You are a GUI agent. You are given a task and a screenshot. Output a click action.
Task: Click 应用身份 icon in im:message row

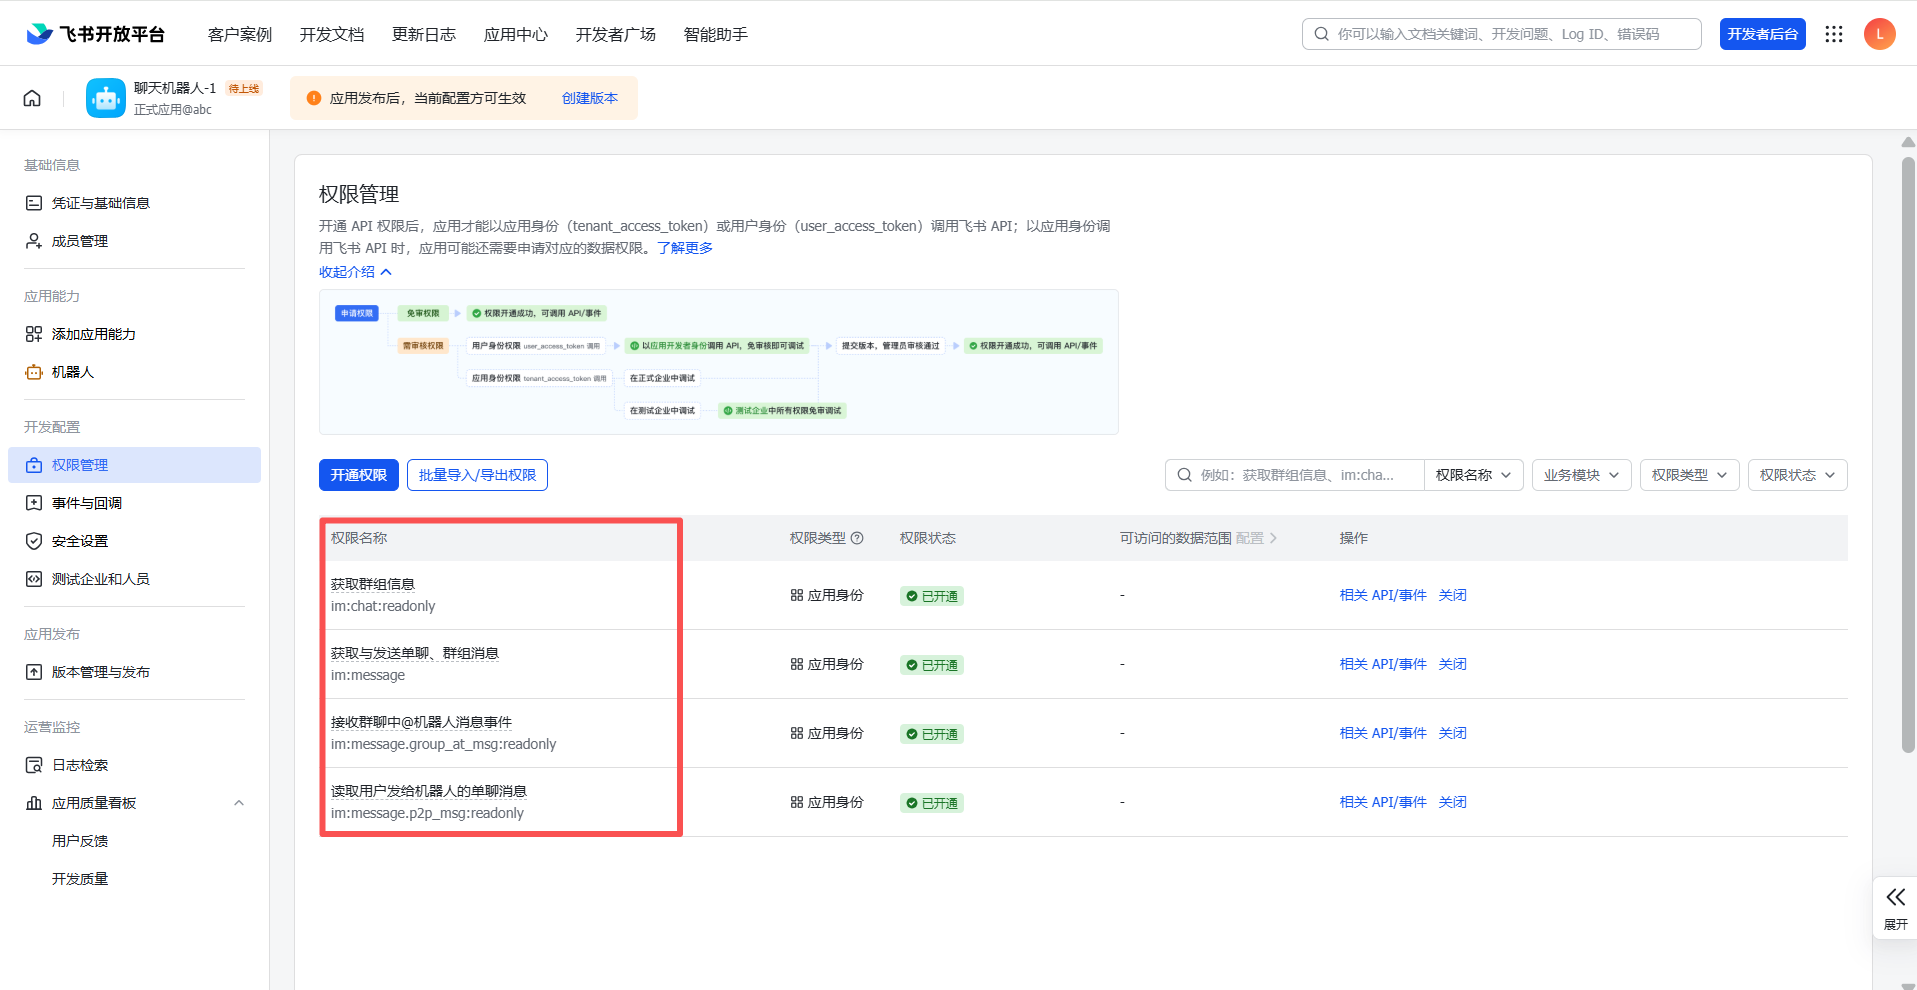[x=797, y=664]
